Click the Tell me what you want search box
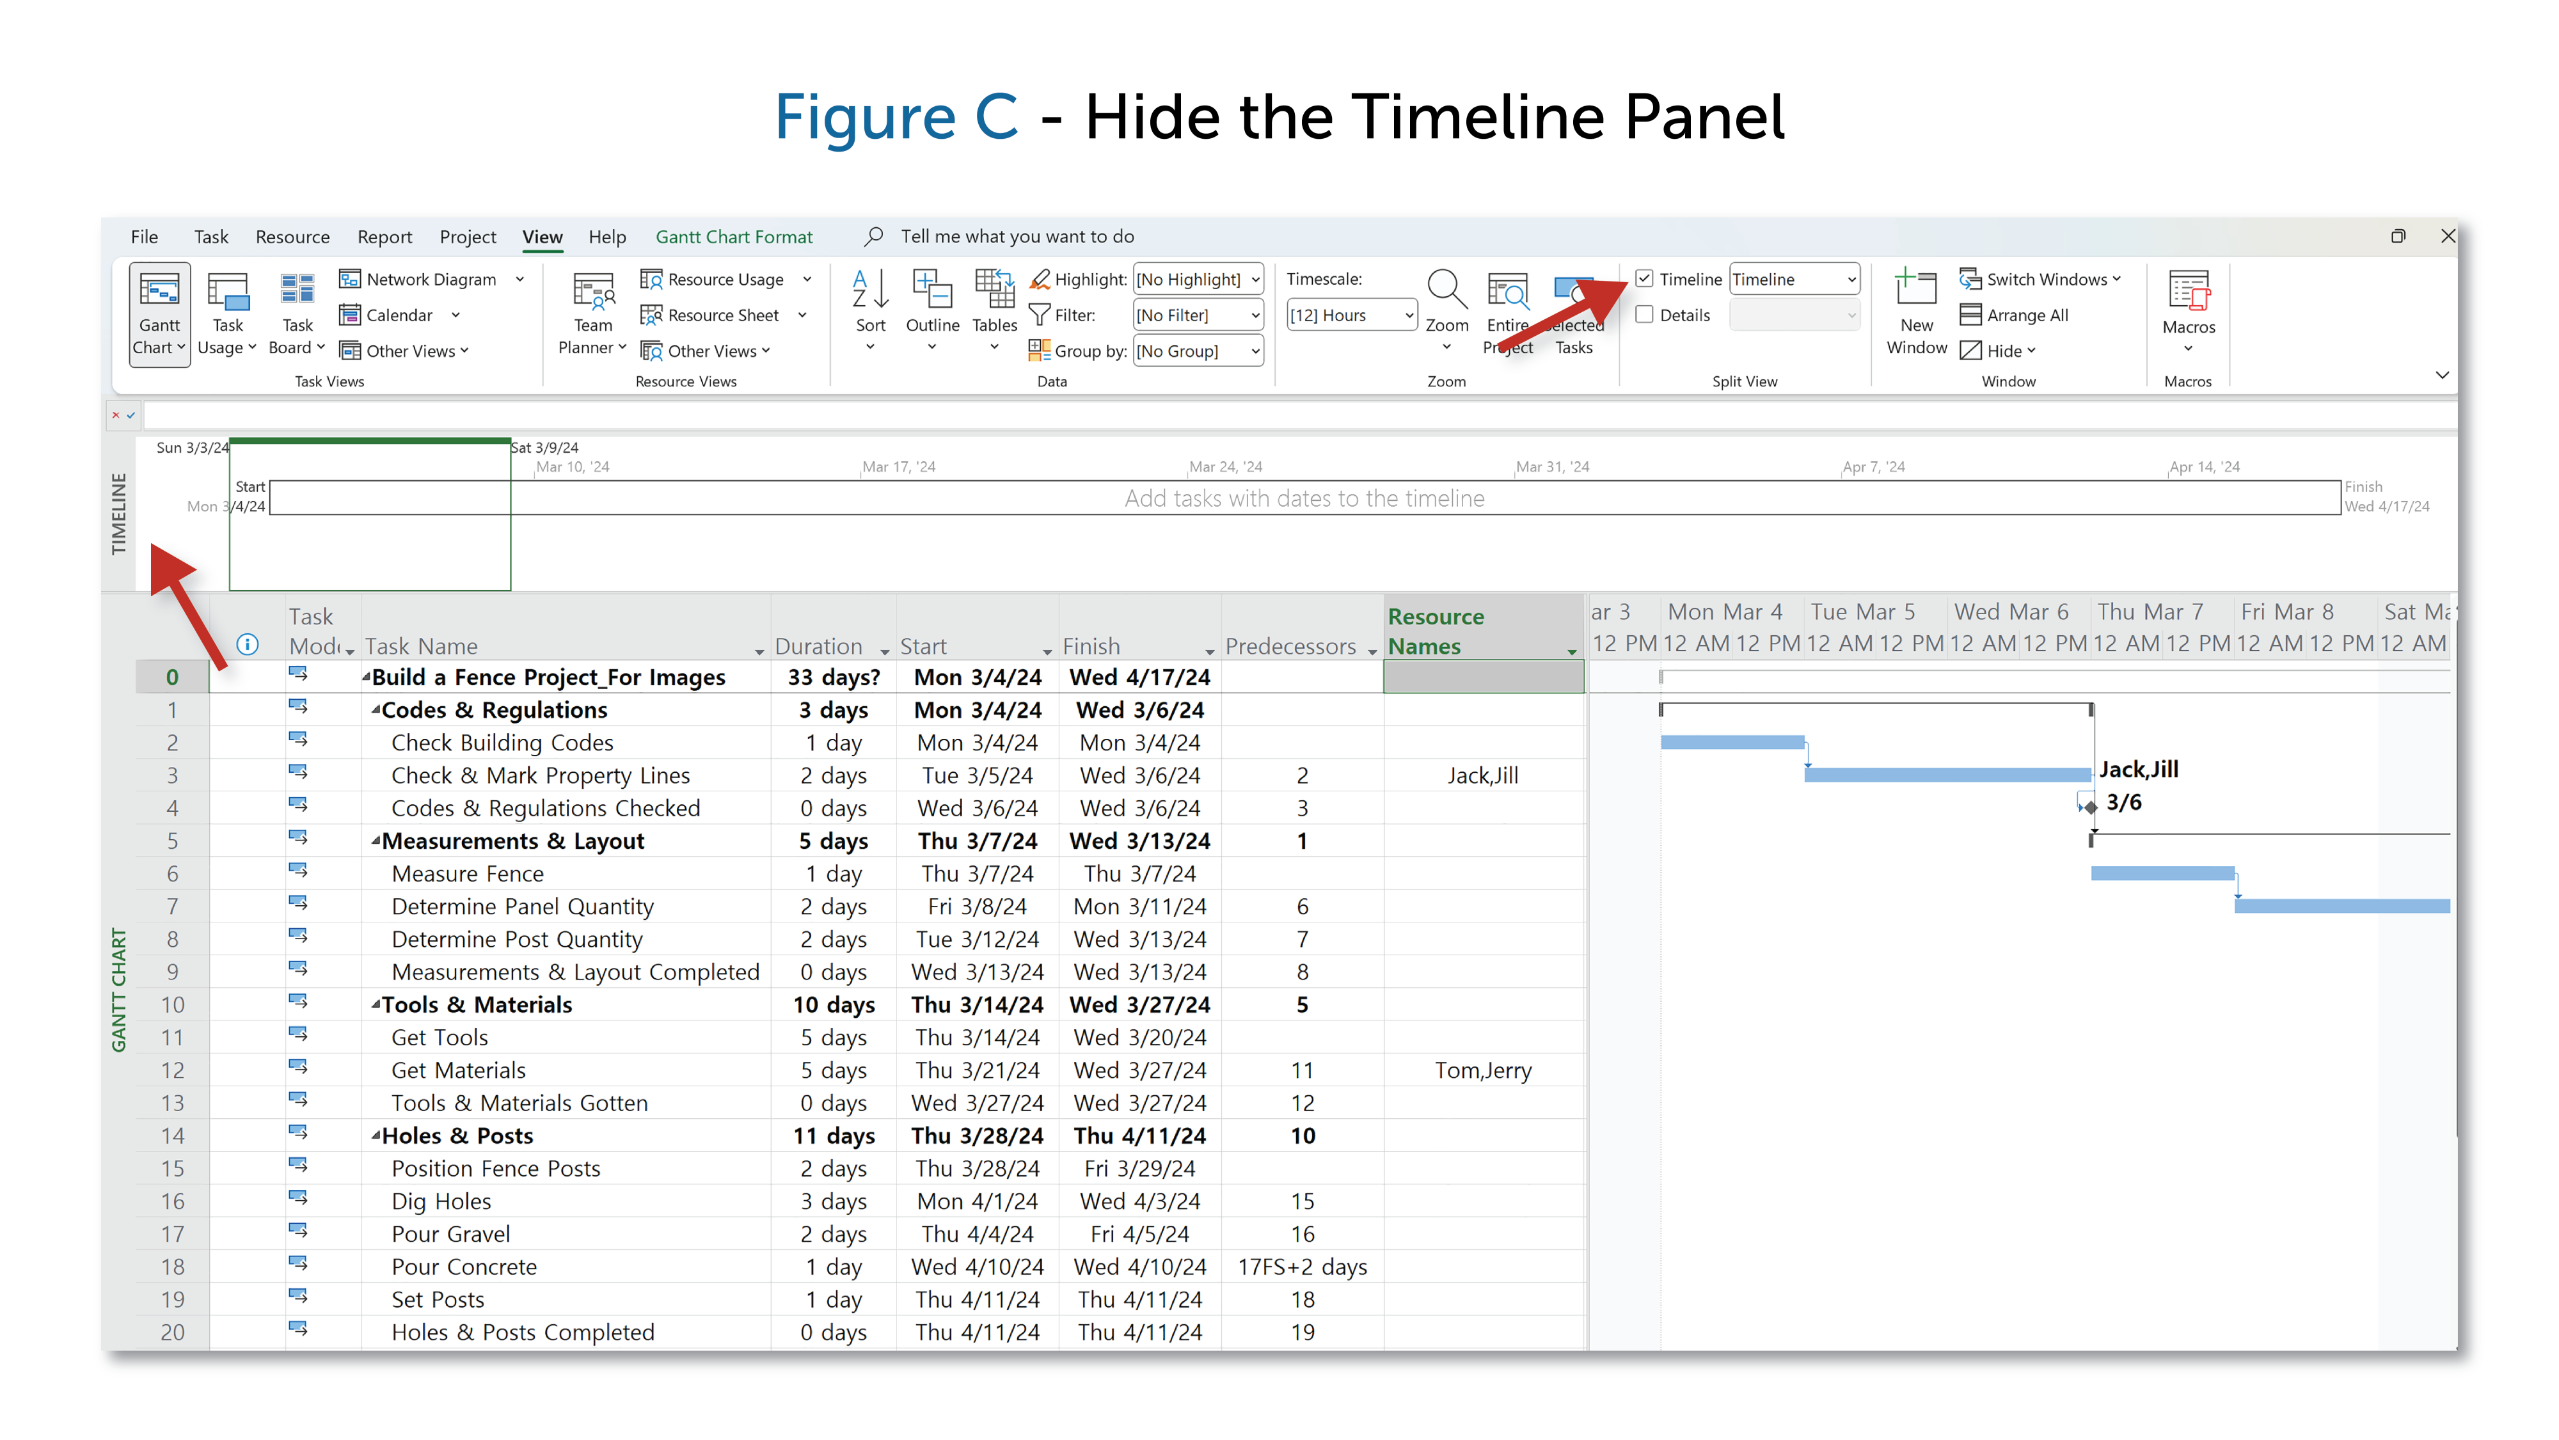The width and height of the screenshot is (2559, 1440). (x=1016, y=237)
